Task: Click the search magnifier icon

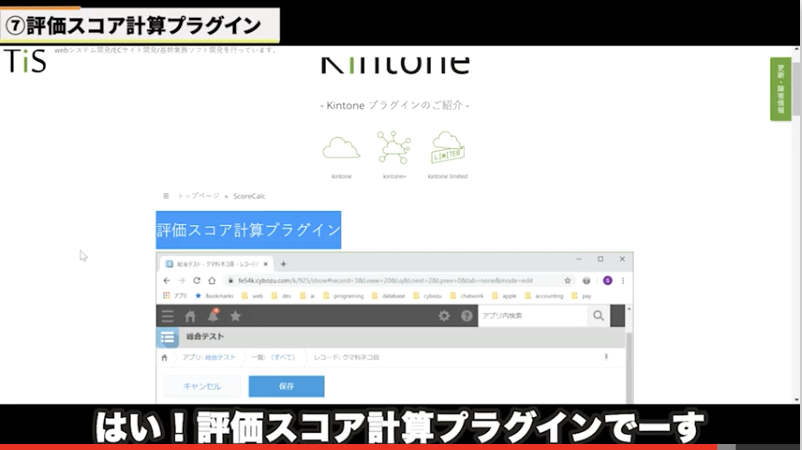Action: [598, 316]
